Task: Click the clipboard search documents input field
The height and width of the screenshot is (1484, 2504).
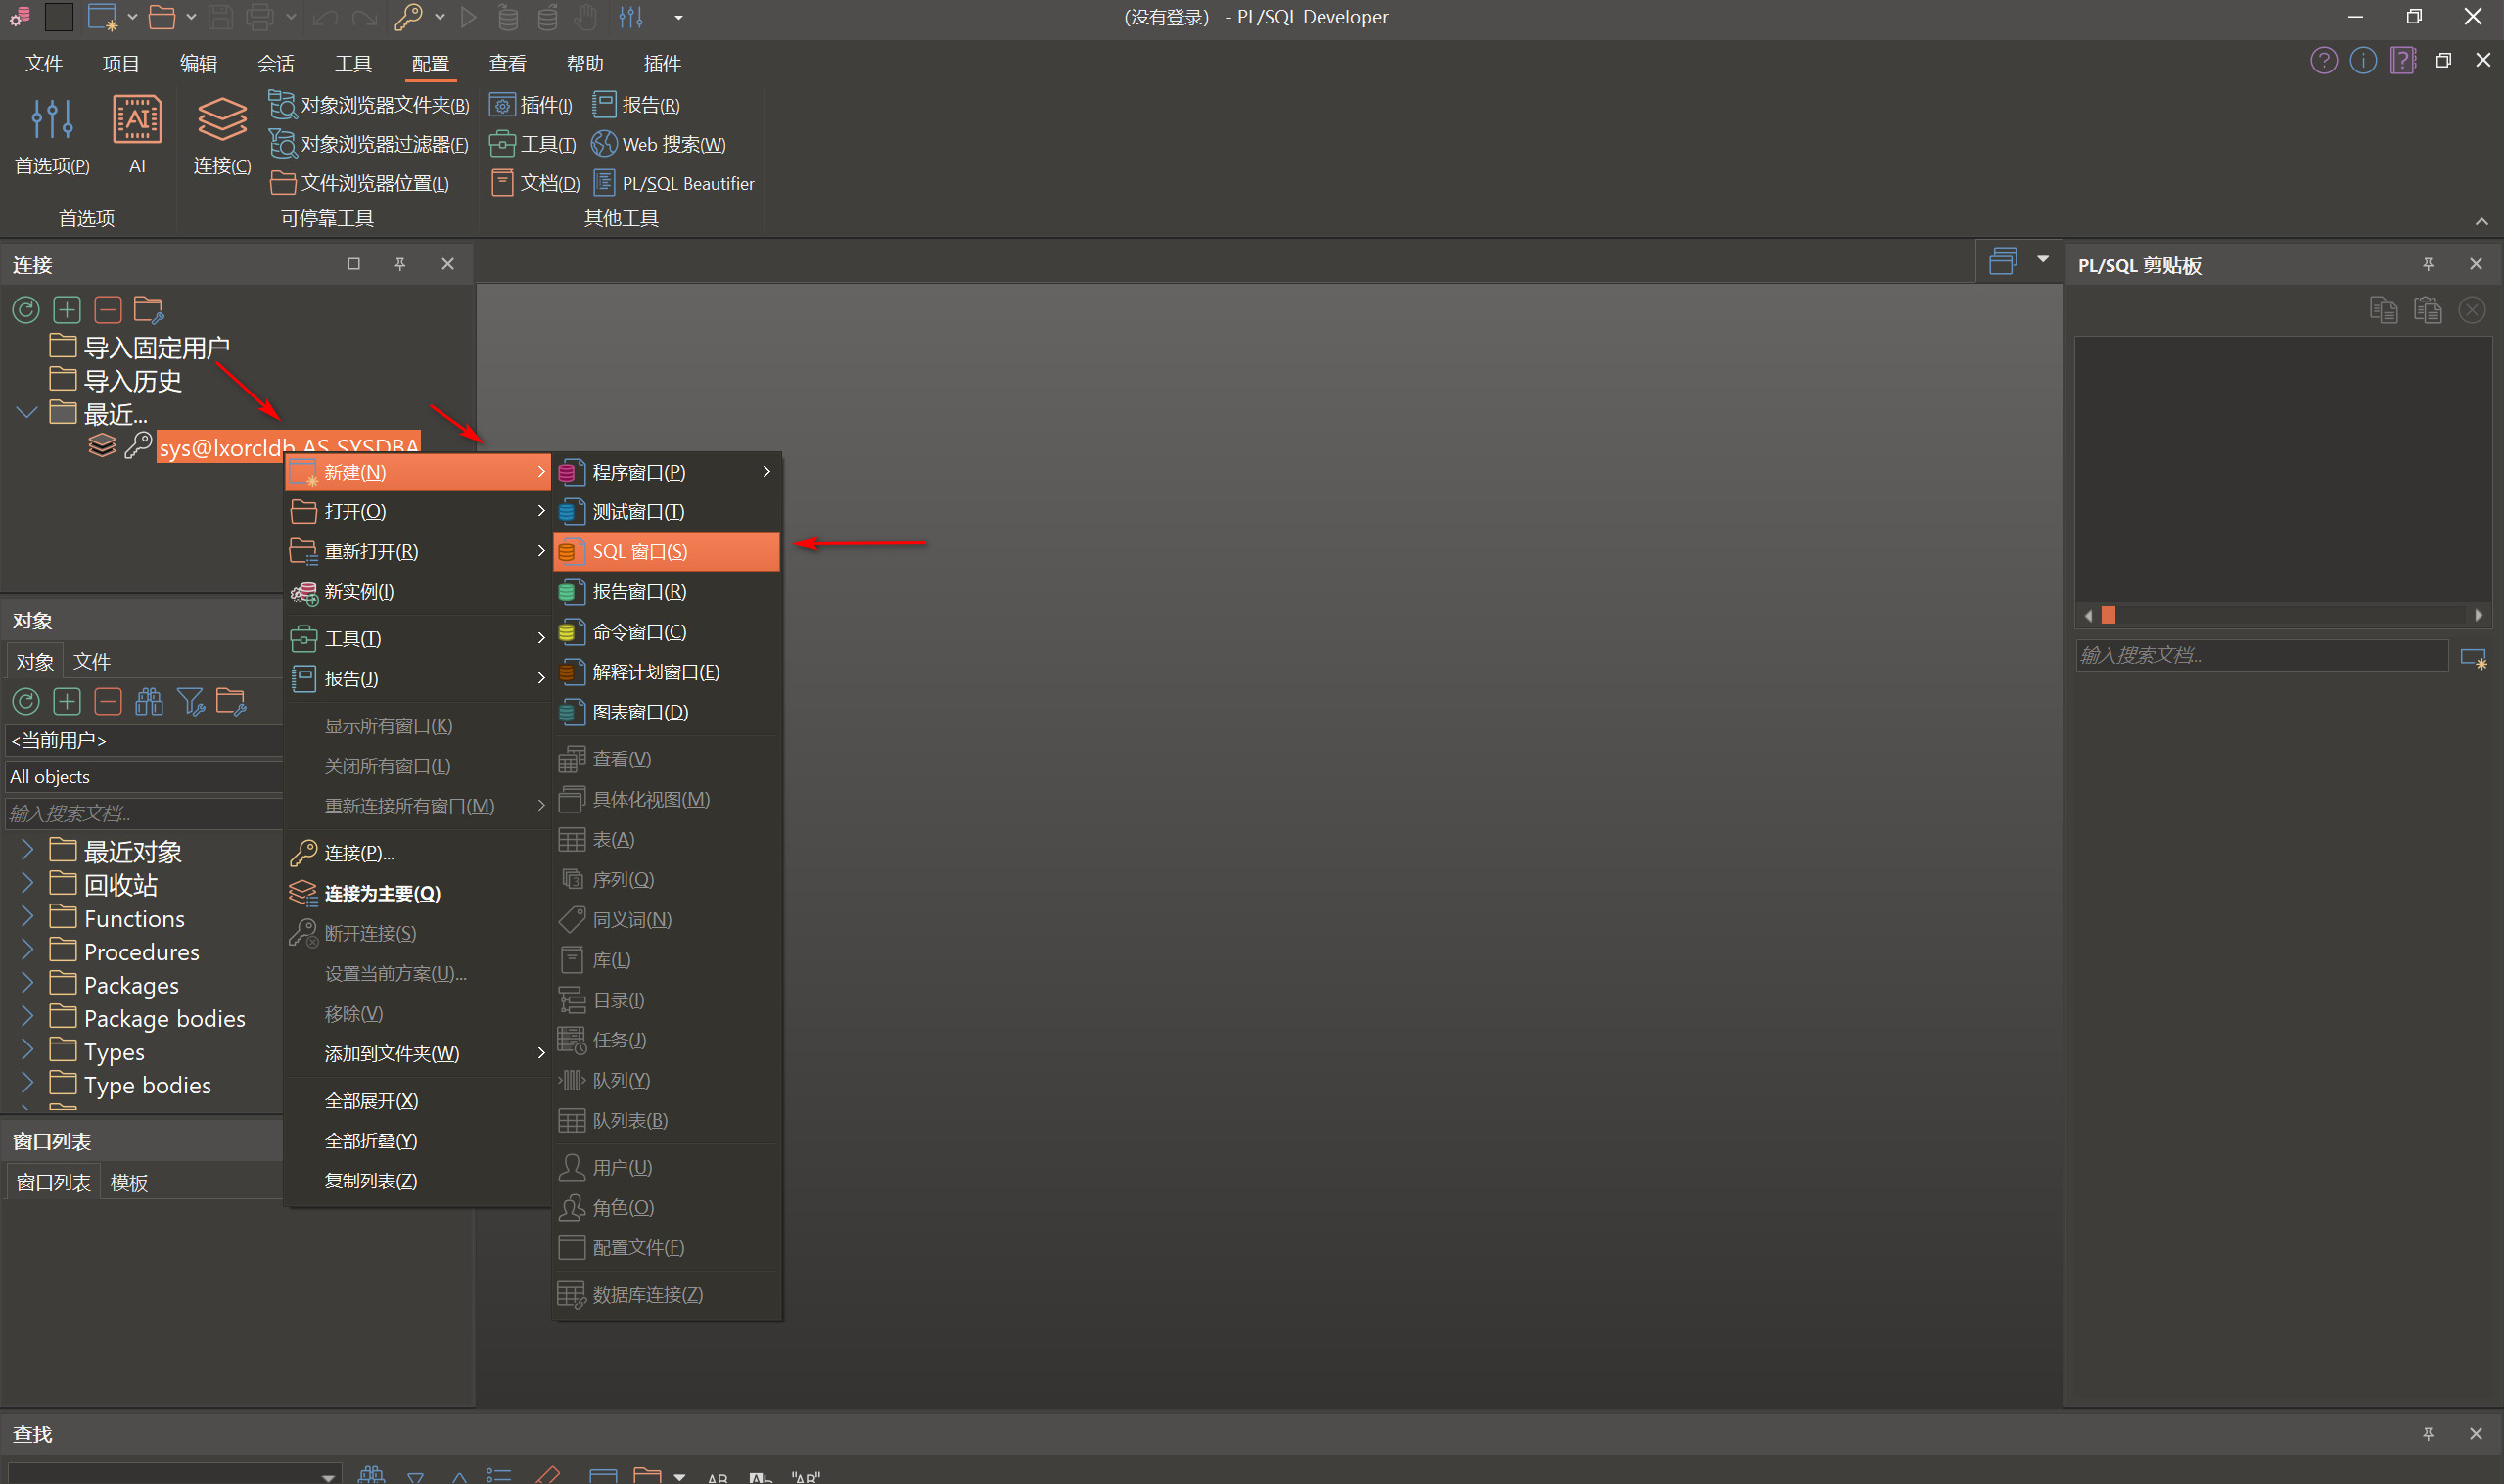Action: [2260, 655]
